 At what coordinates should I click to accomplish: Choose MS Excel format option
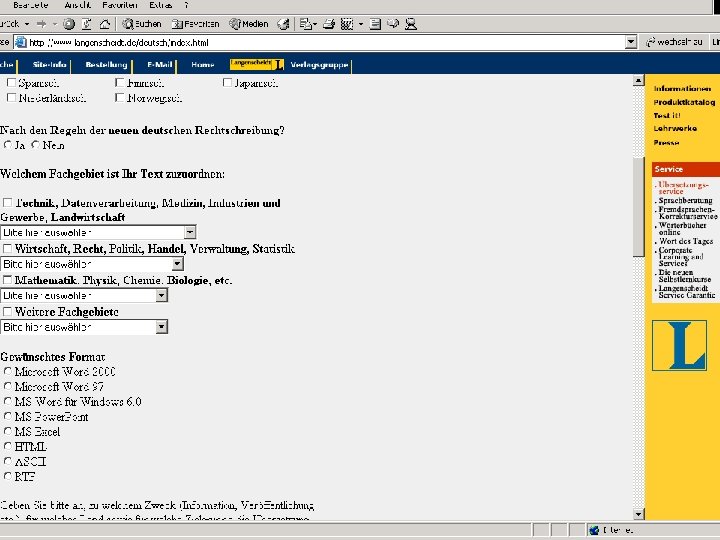(7, 431)
